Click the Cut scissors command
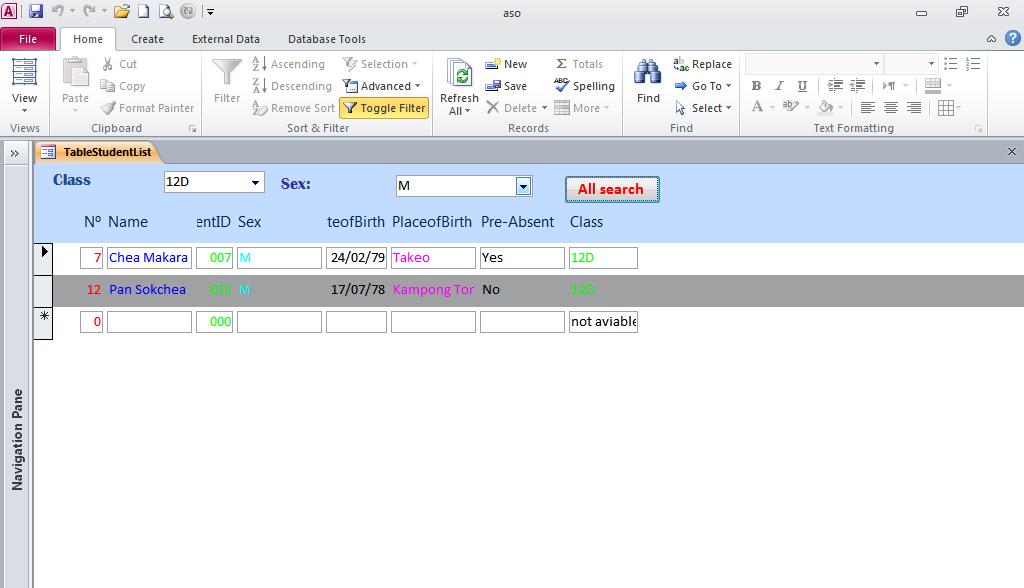1024x588 pixels. click(119, 64)
